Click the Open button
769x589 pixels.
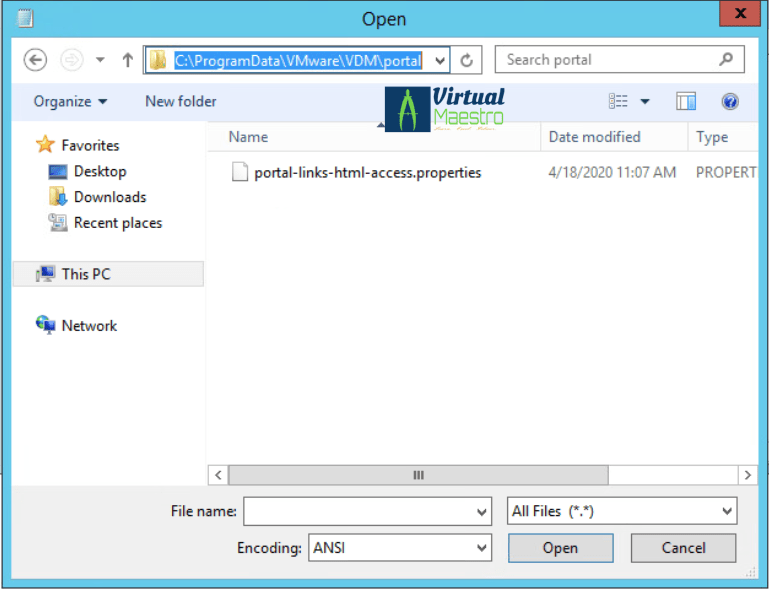(560, 548)
